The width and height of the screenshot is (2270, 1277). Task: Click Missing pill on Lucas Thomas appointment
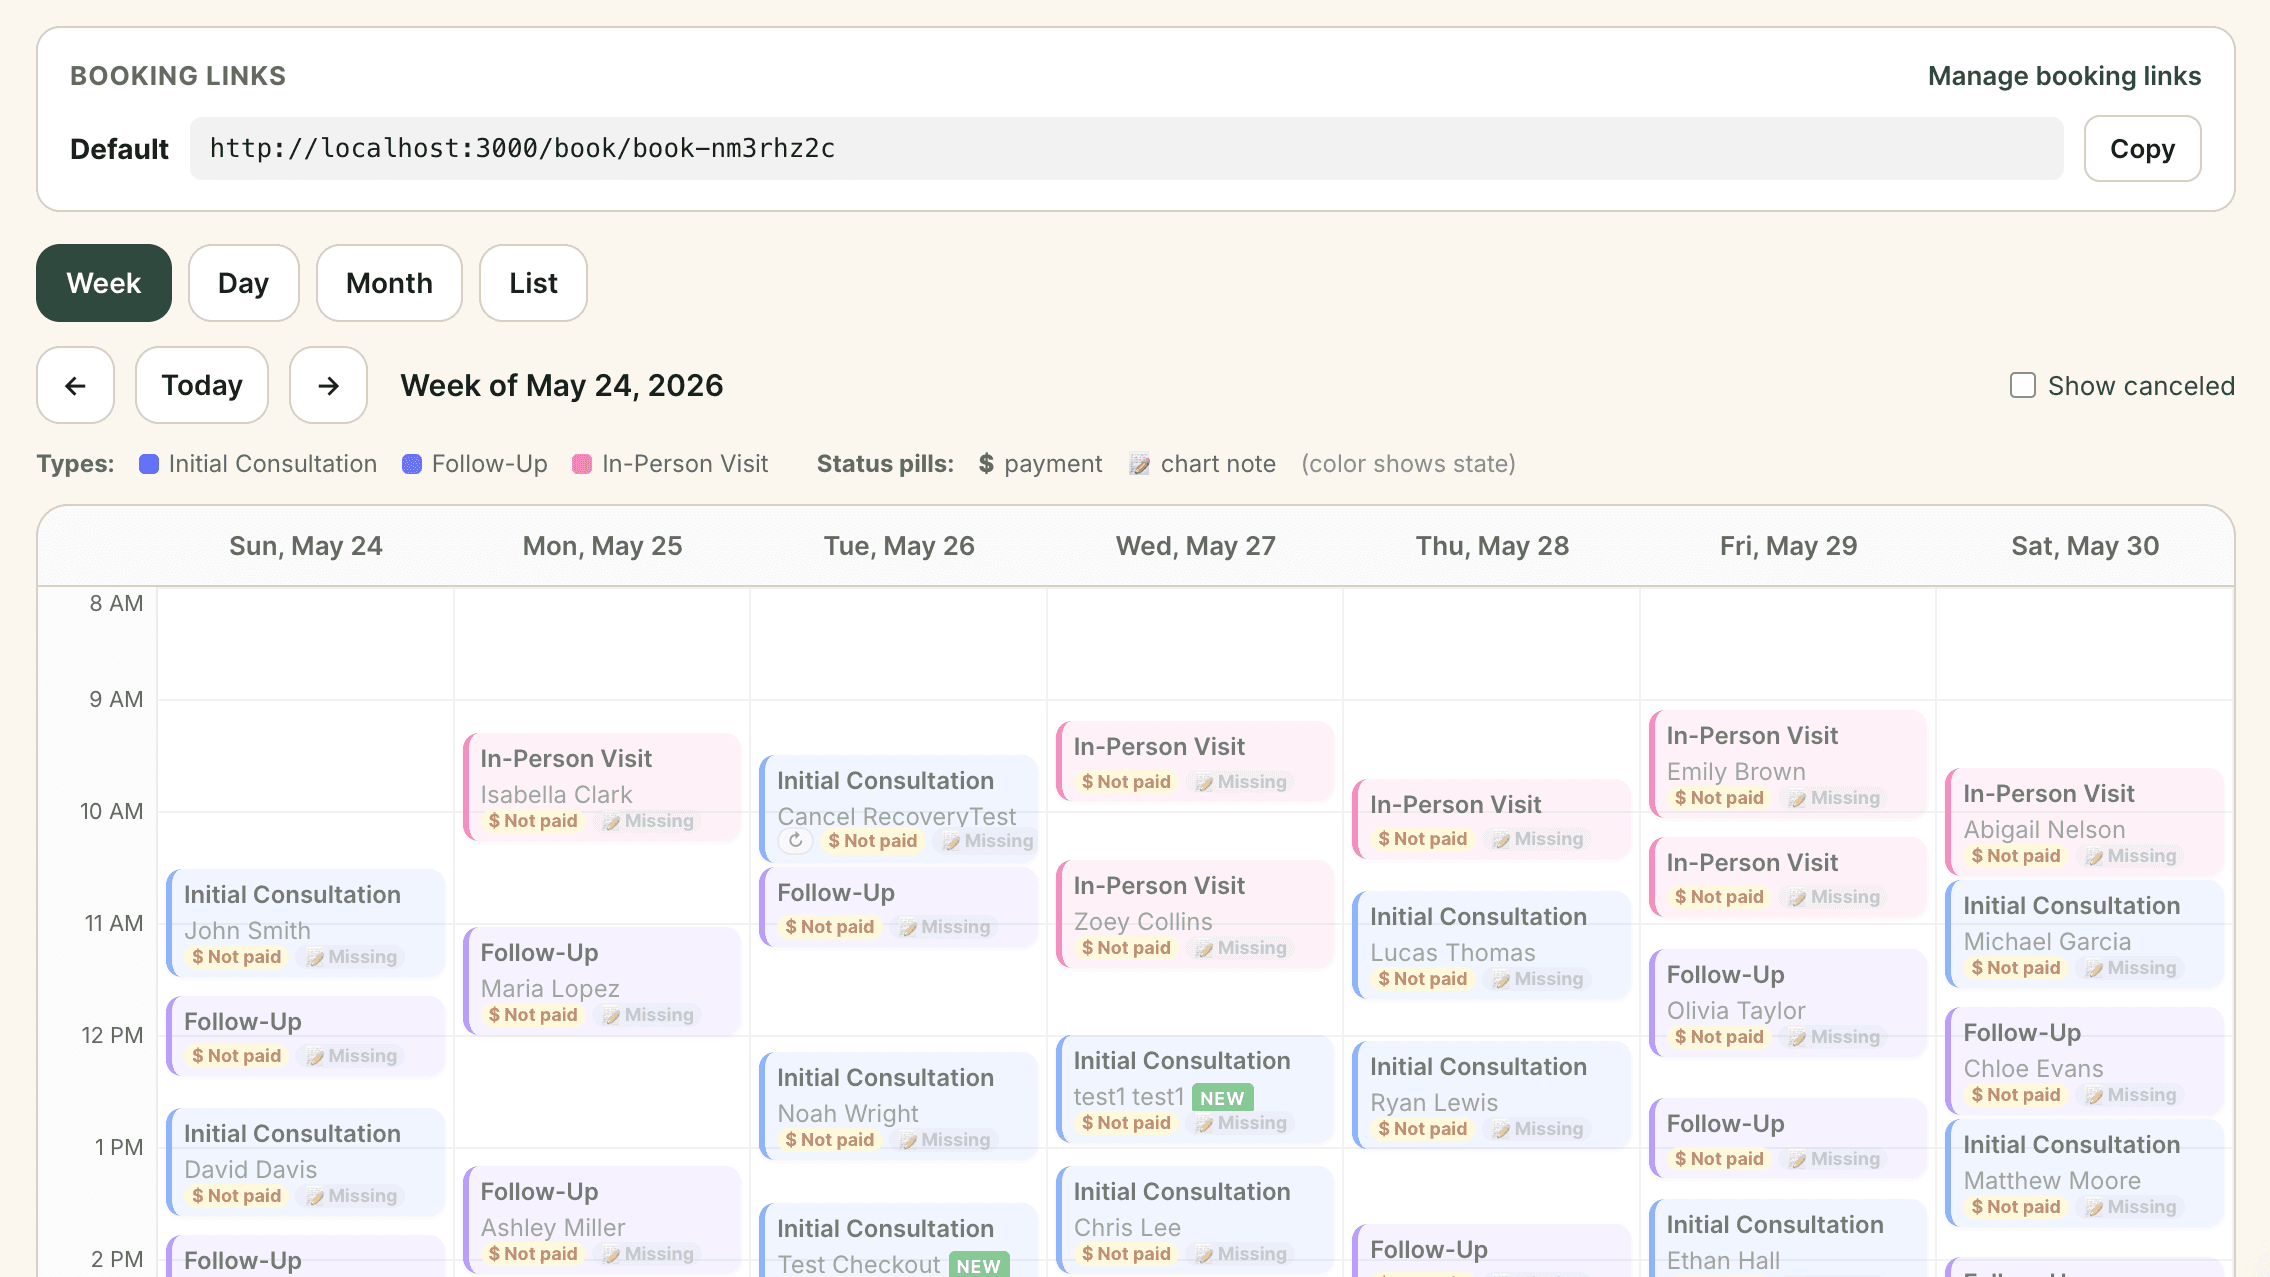[1538, 979]
